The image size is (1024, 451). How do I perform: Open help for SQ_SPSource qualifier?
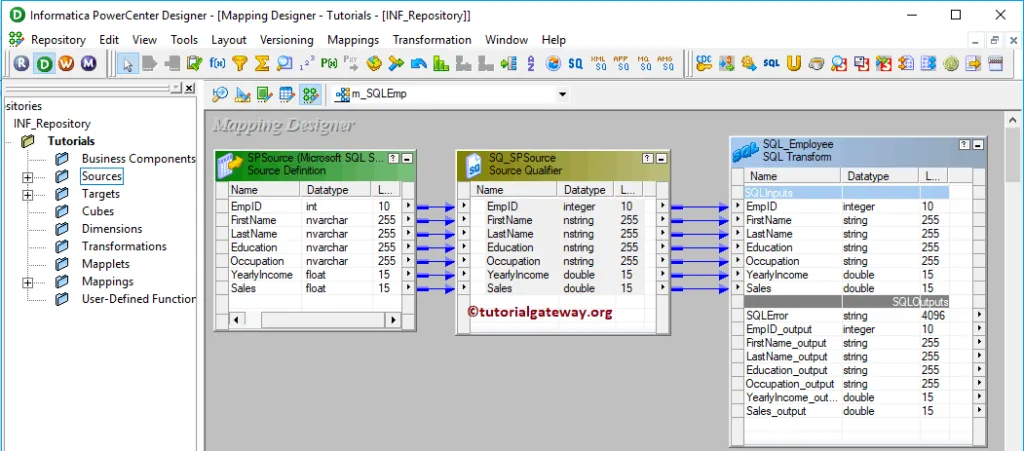click(x=647, y=158)
